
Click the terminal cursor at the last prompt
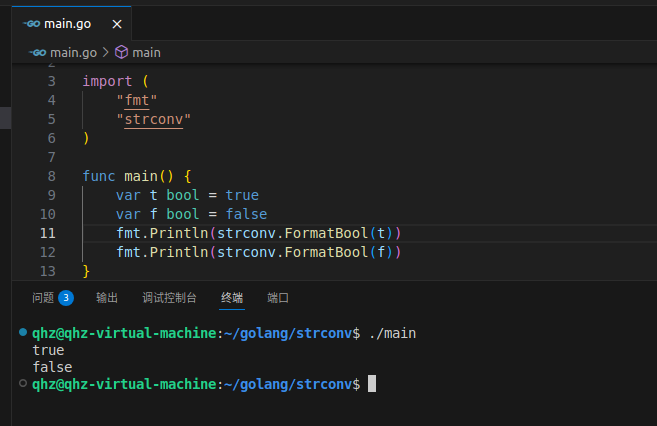pos(372,384)
